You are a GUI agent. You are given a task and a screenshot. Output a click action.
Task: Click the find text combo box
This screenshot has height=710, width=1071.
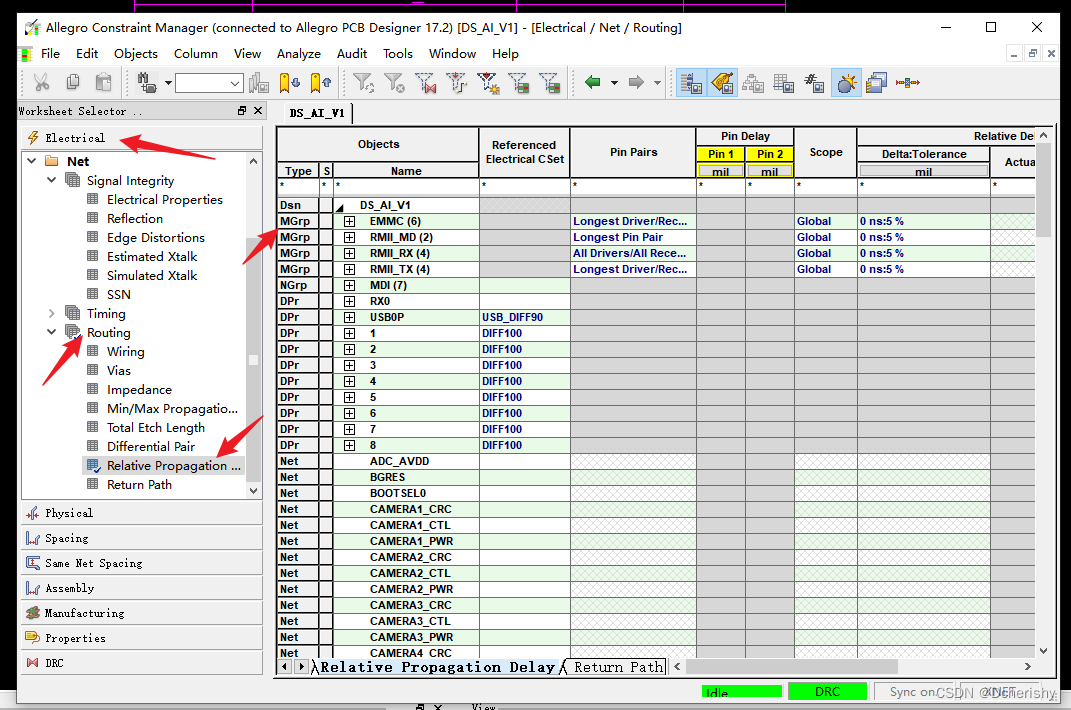pos(208,83)
